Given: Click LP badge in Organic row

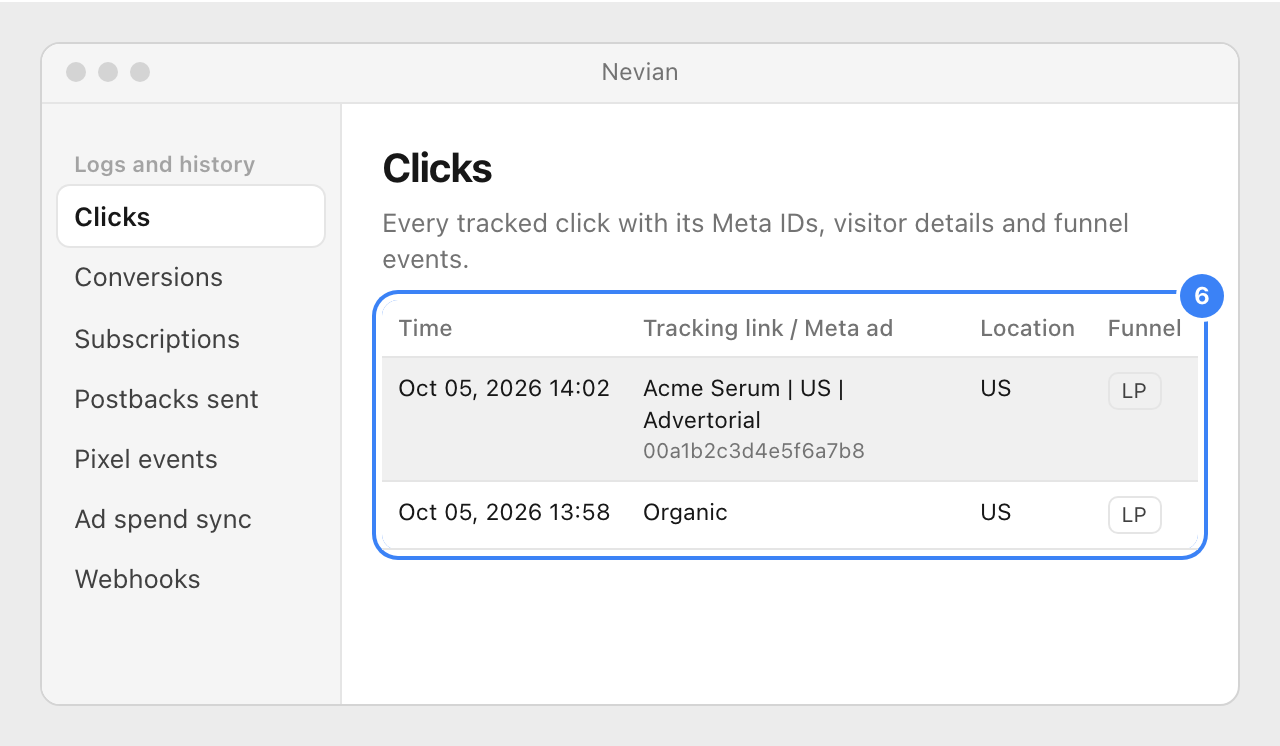Looking at the screenshot, I should click(x=1134, y=515).
